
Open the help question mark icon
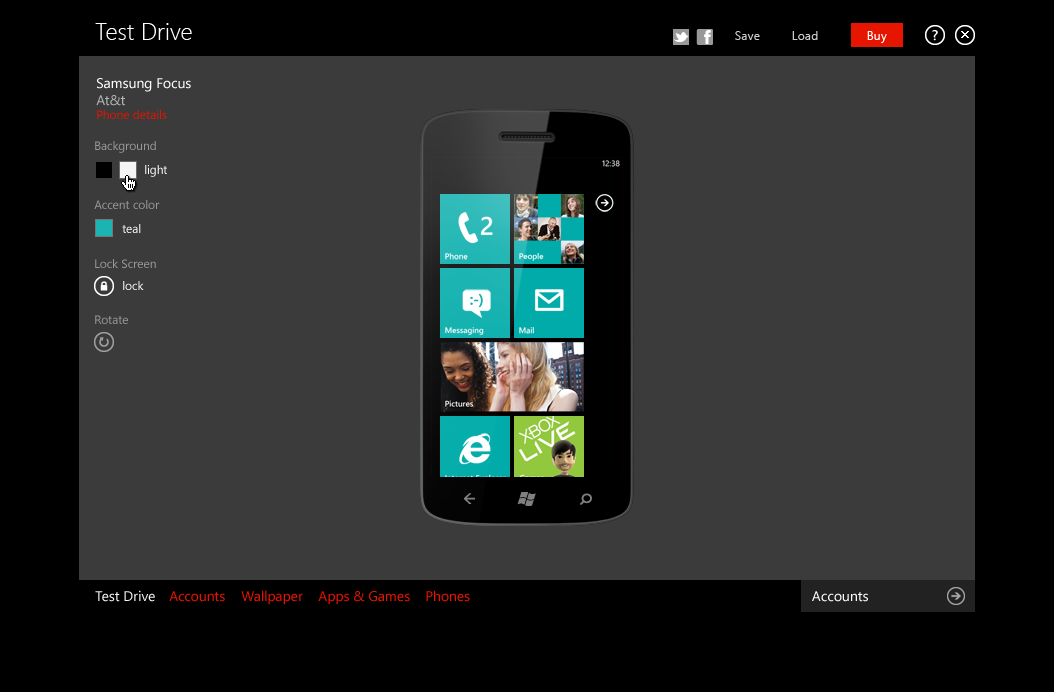tap(934, 35)
